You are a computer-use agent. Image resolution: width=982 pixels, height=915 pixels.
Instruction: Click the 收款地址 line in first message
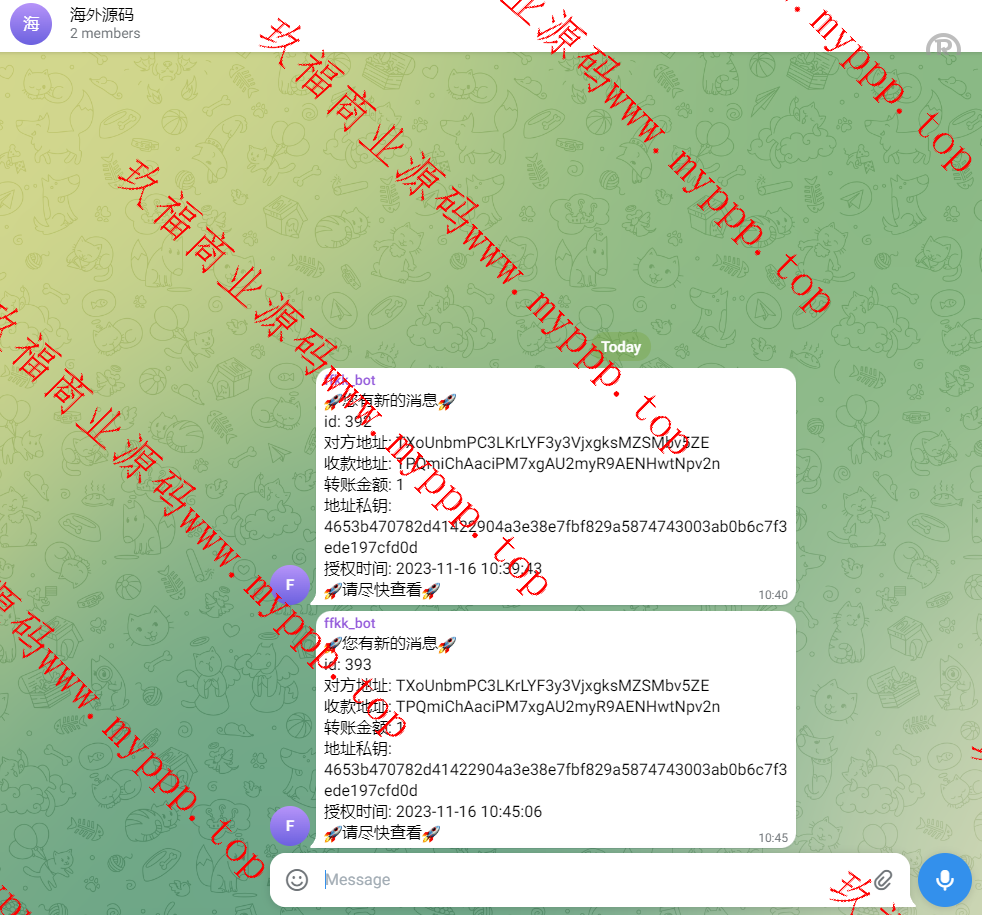tap(521, 464)
